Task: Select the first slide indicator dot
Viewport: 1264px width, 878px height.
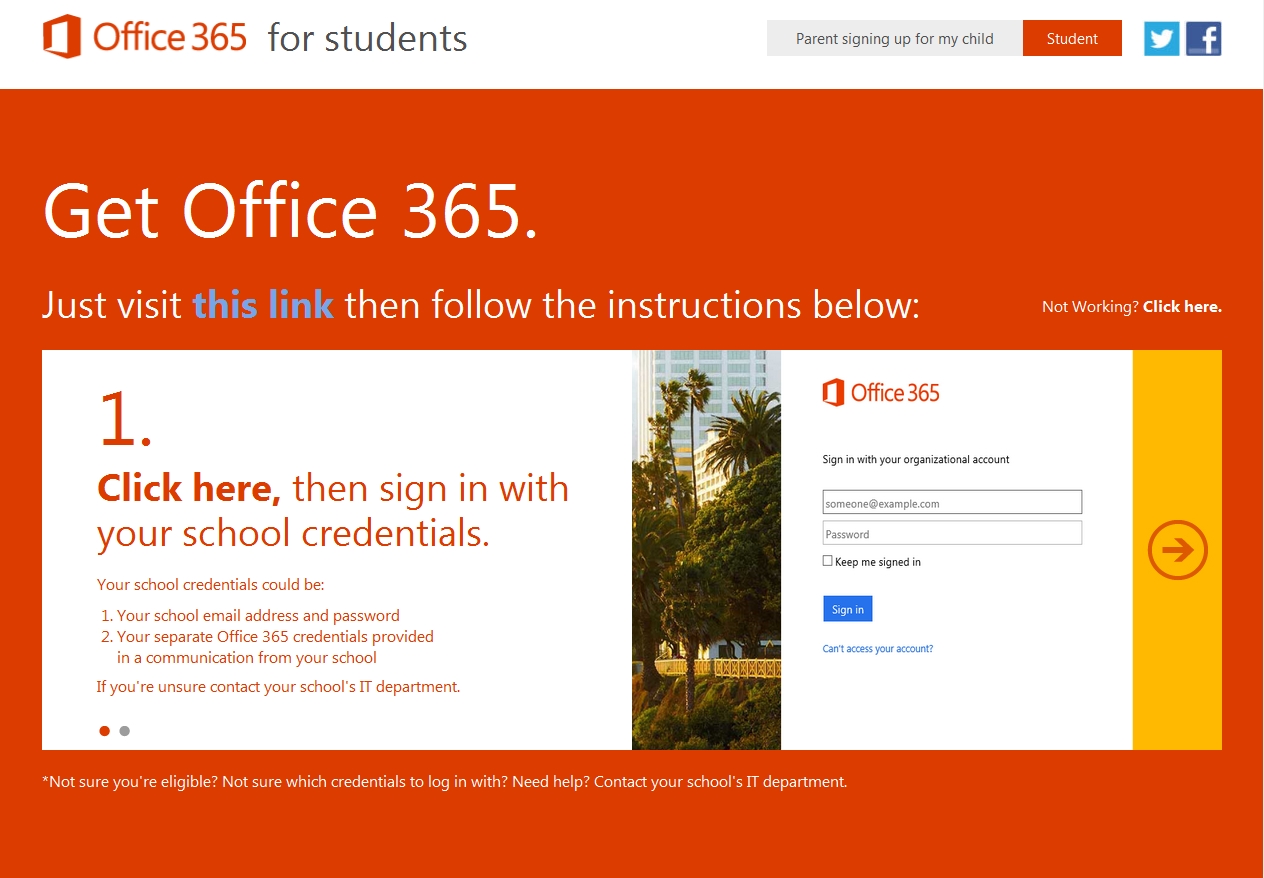Action: (x=105, y=731)
